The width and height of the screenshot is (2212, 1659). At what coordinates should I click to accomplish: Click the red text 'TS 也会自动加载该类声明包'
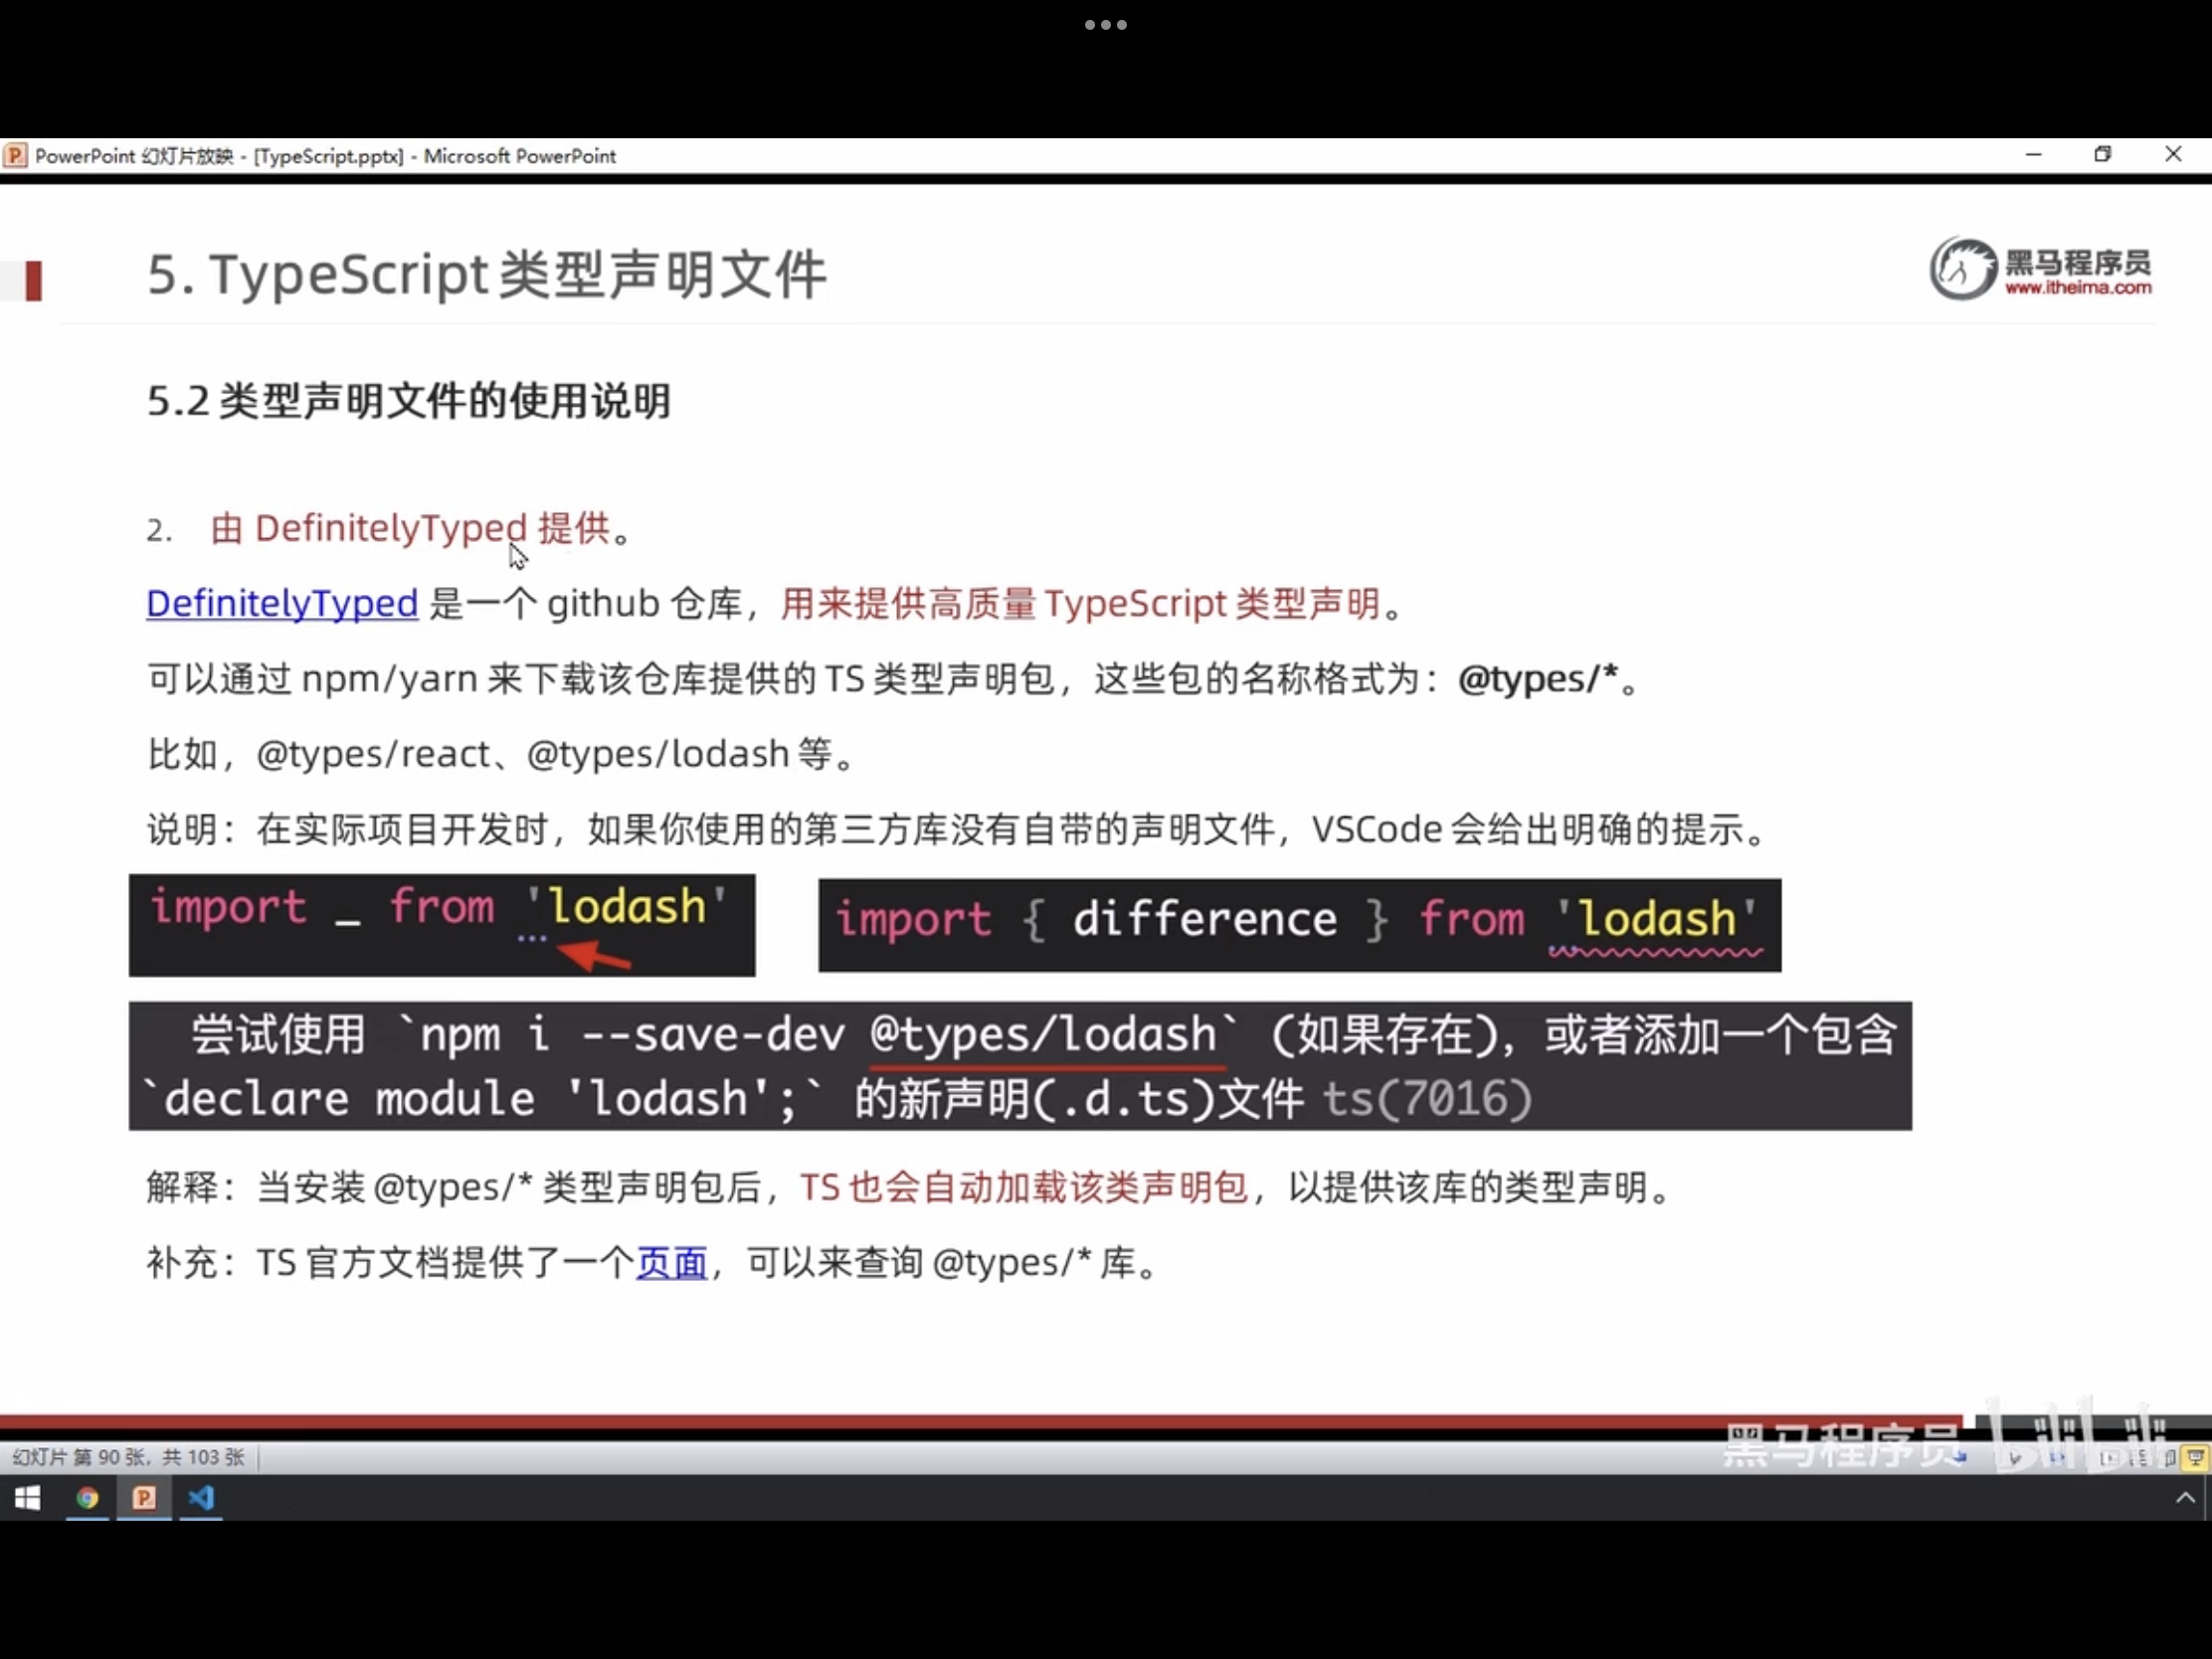[1024, 1187]
